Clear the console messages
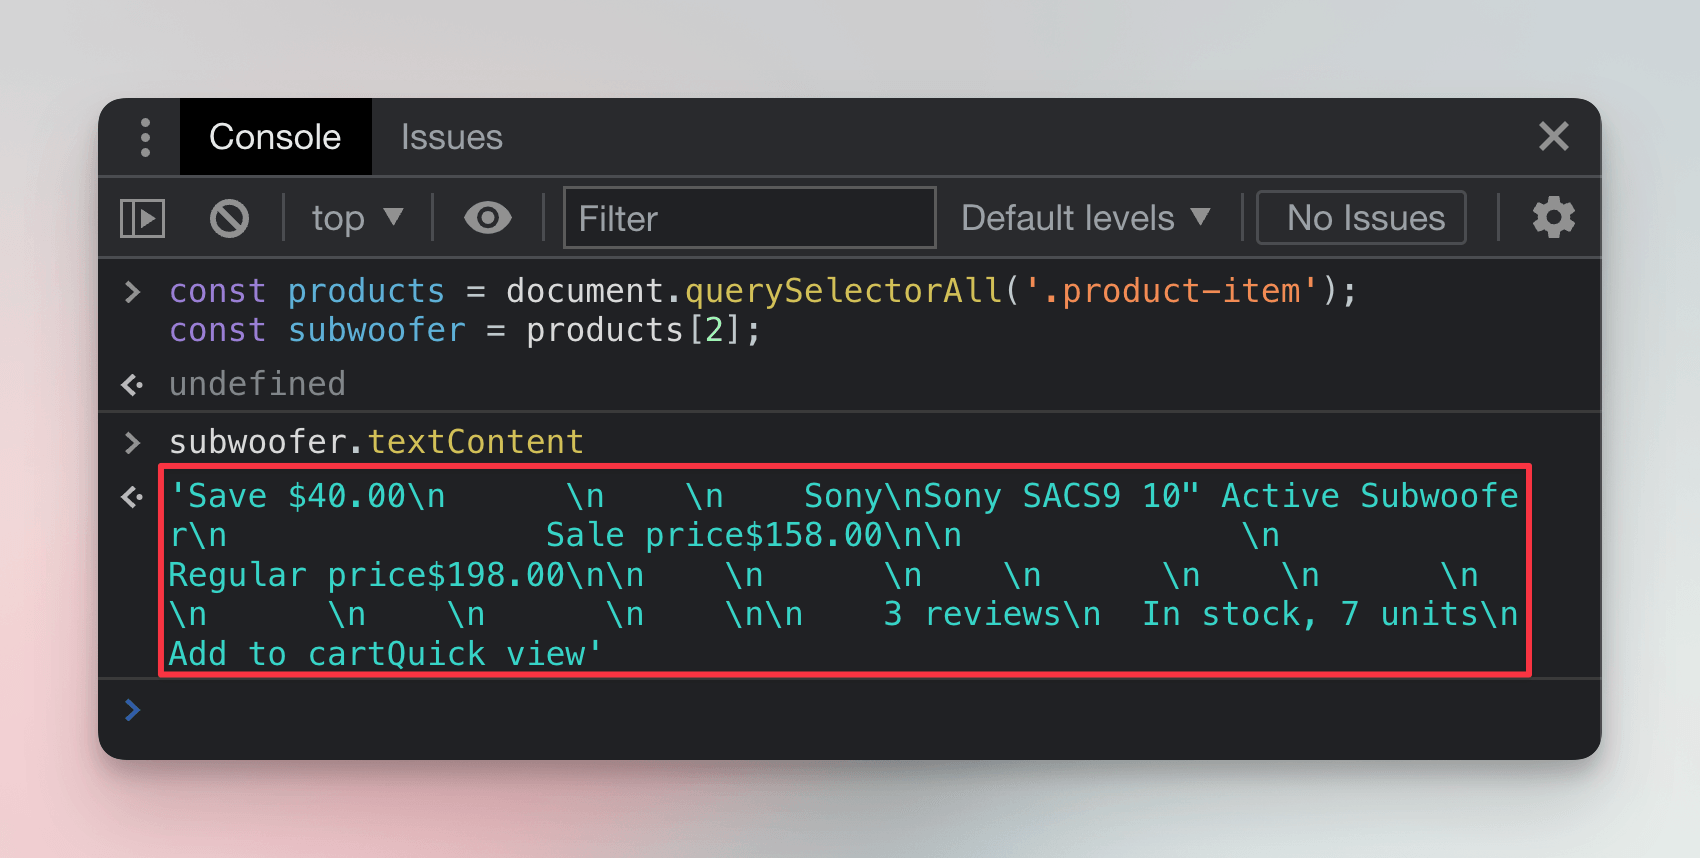This screenshot has width=1700, height=858. [x=228, y=217]
